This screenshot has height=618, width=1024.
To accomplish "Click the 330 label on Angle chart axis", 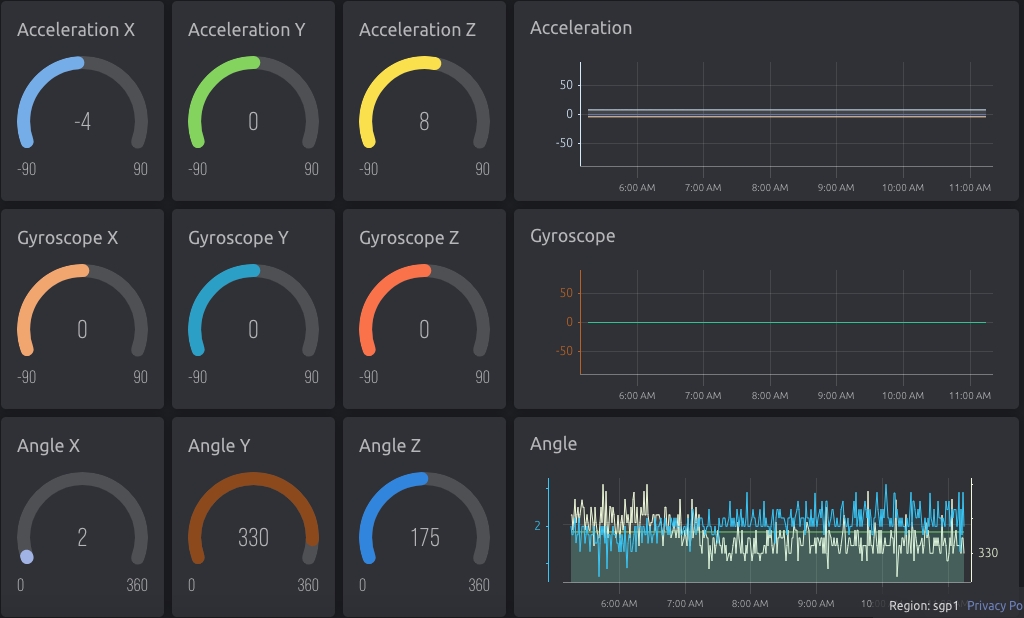I will click(987, 553).
